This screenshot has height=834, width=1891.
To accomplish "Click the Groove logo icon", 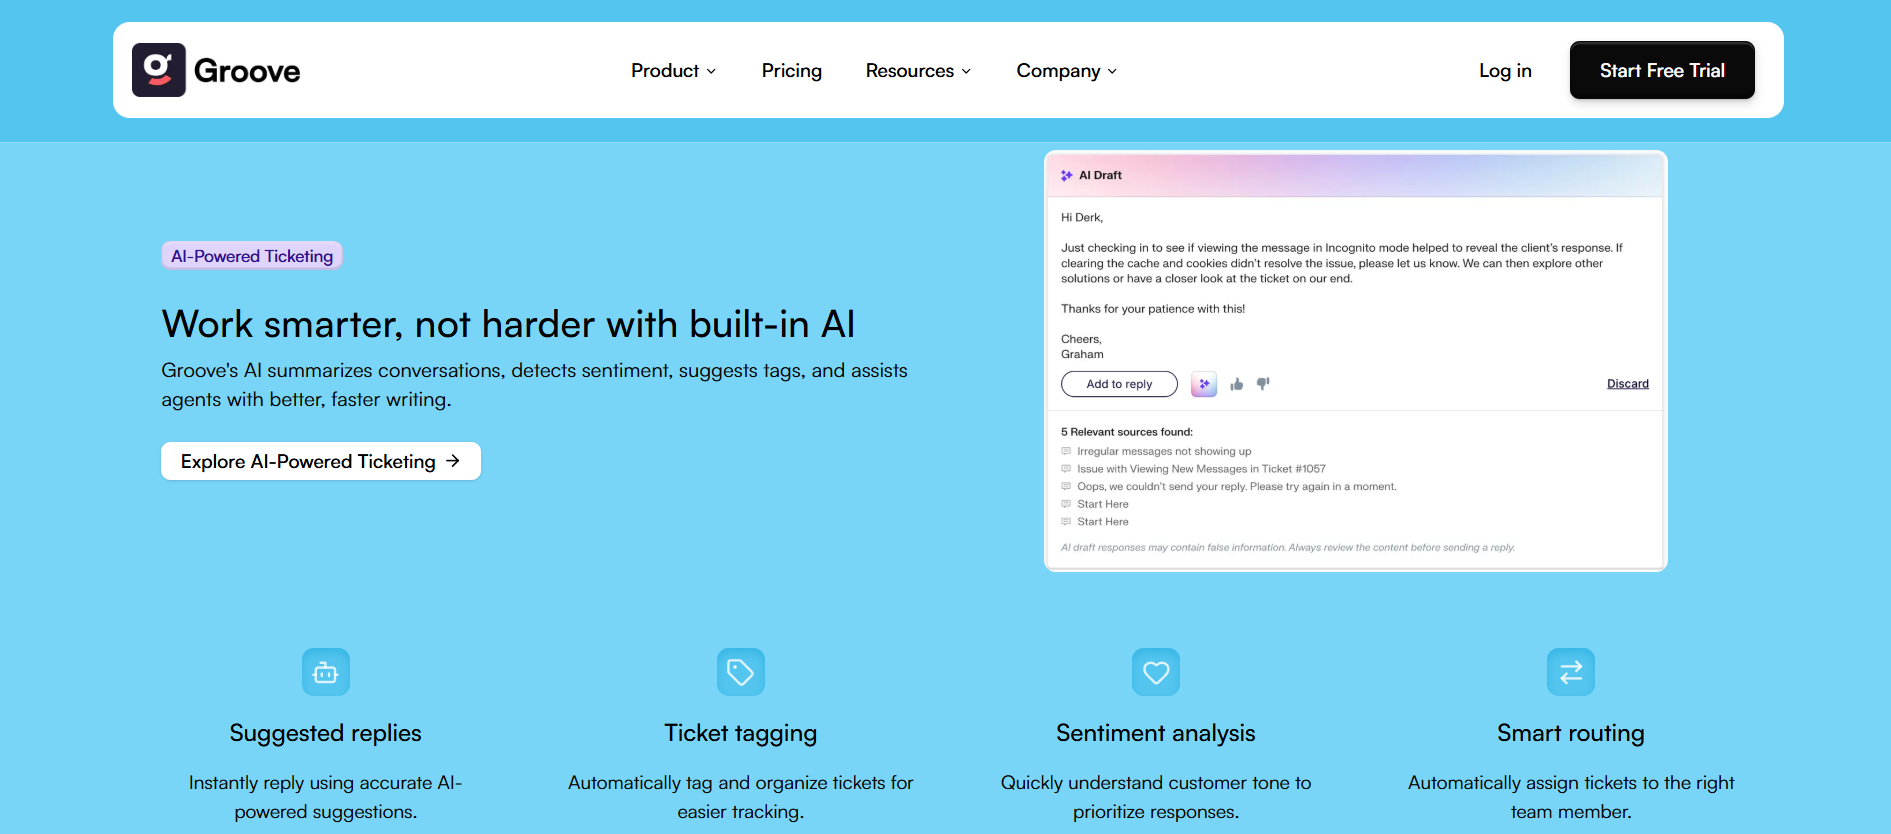I will click(x=159, y=70).
